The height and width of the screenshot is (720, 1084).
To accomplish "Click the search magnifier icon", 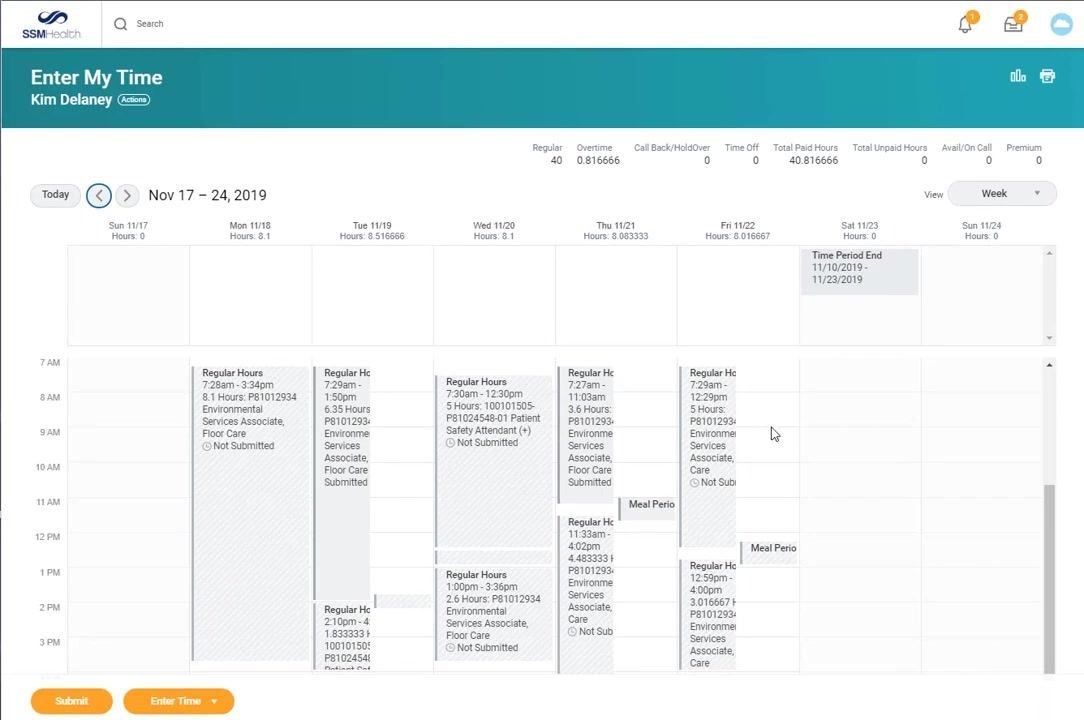I will (x=120, y=24).
